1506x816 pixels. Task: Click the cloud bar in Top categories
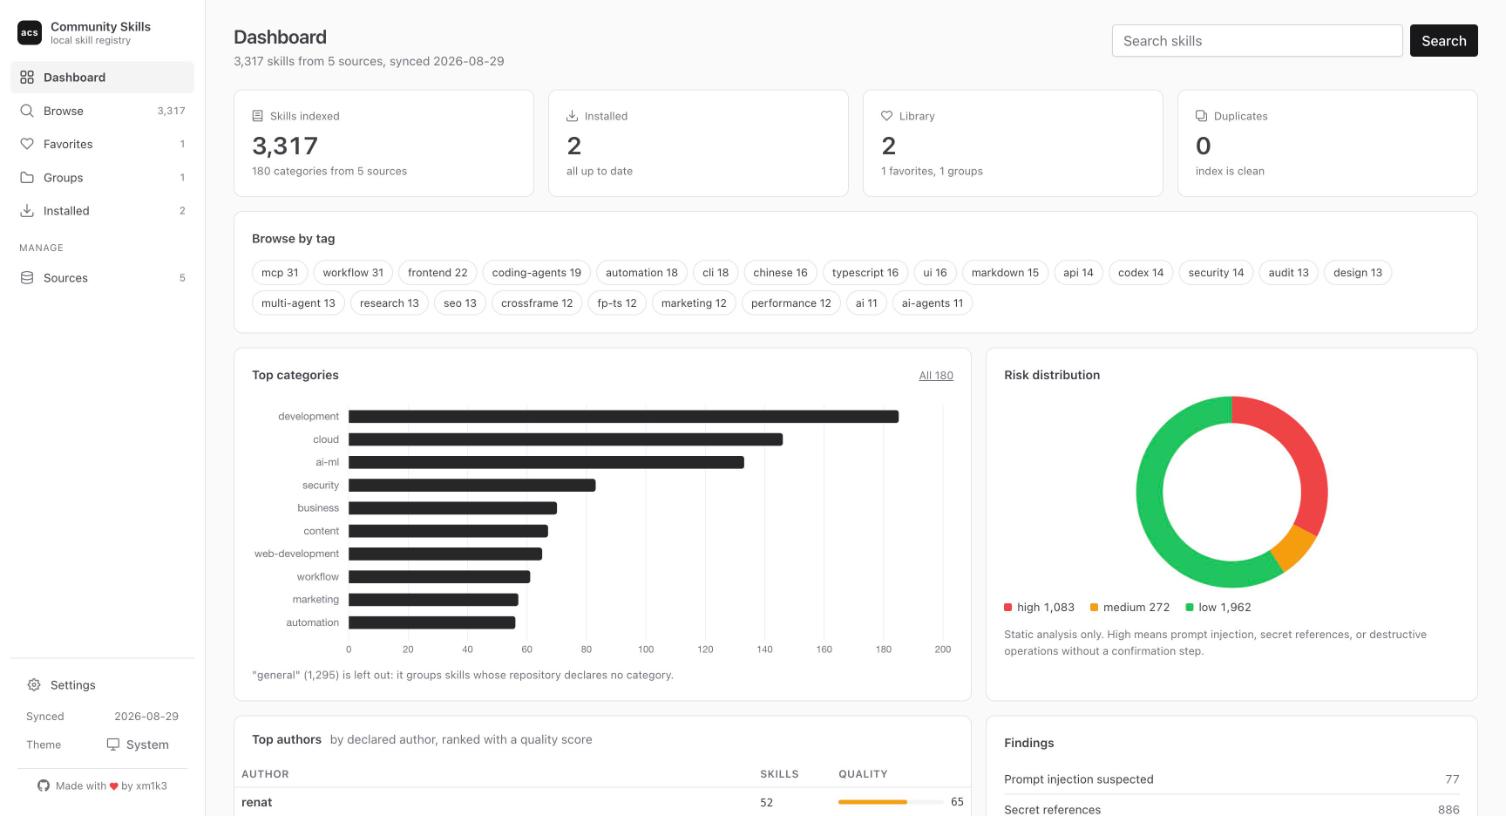[565, 439]
